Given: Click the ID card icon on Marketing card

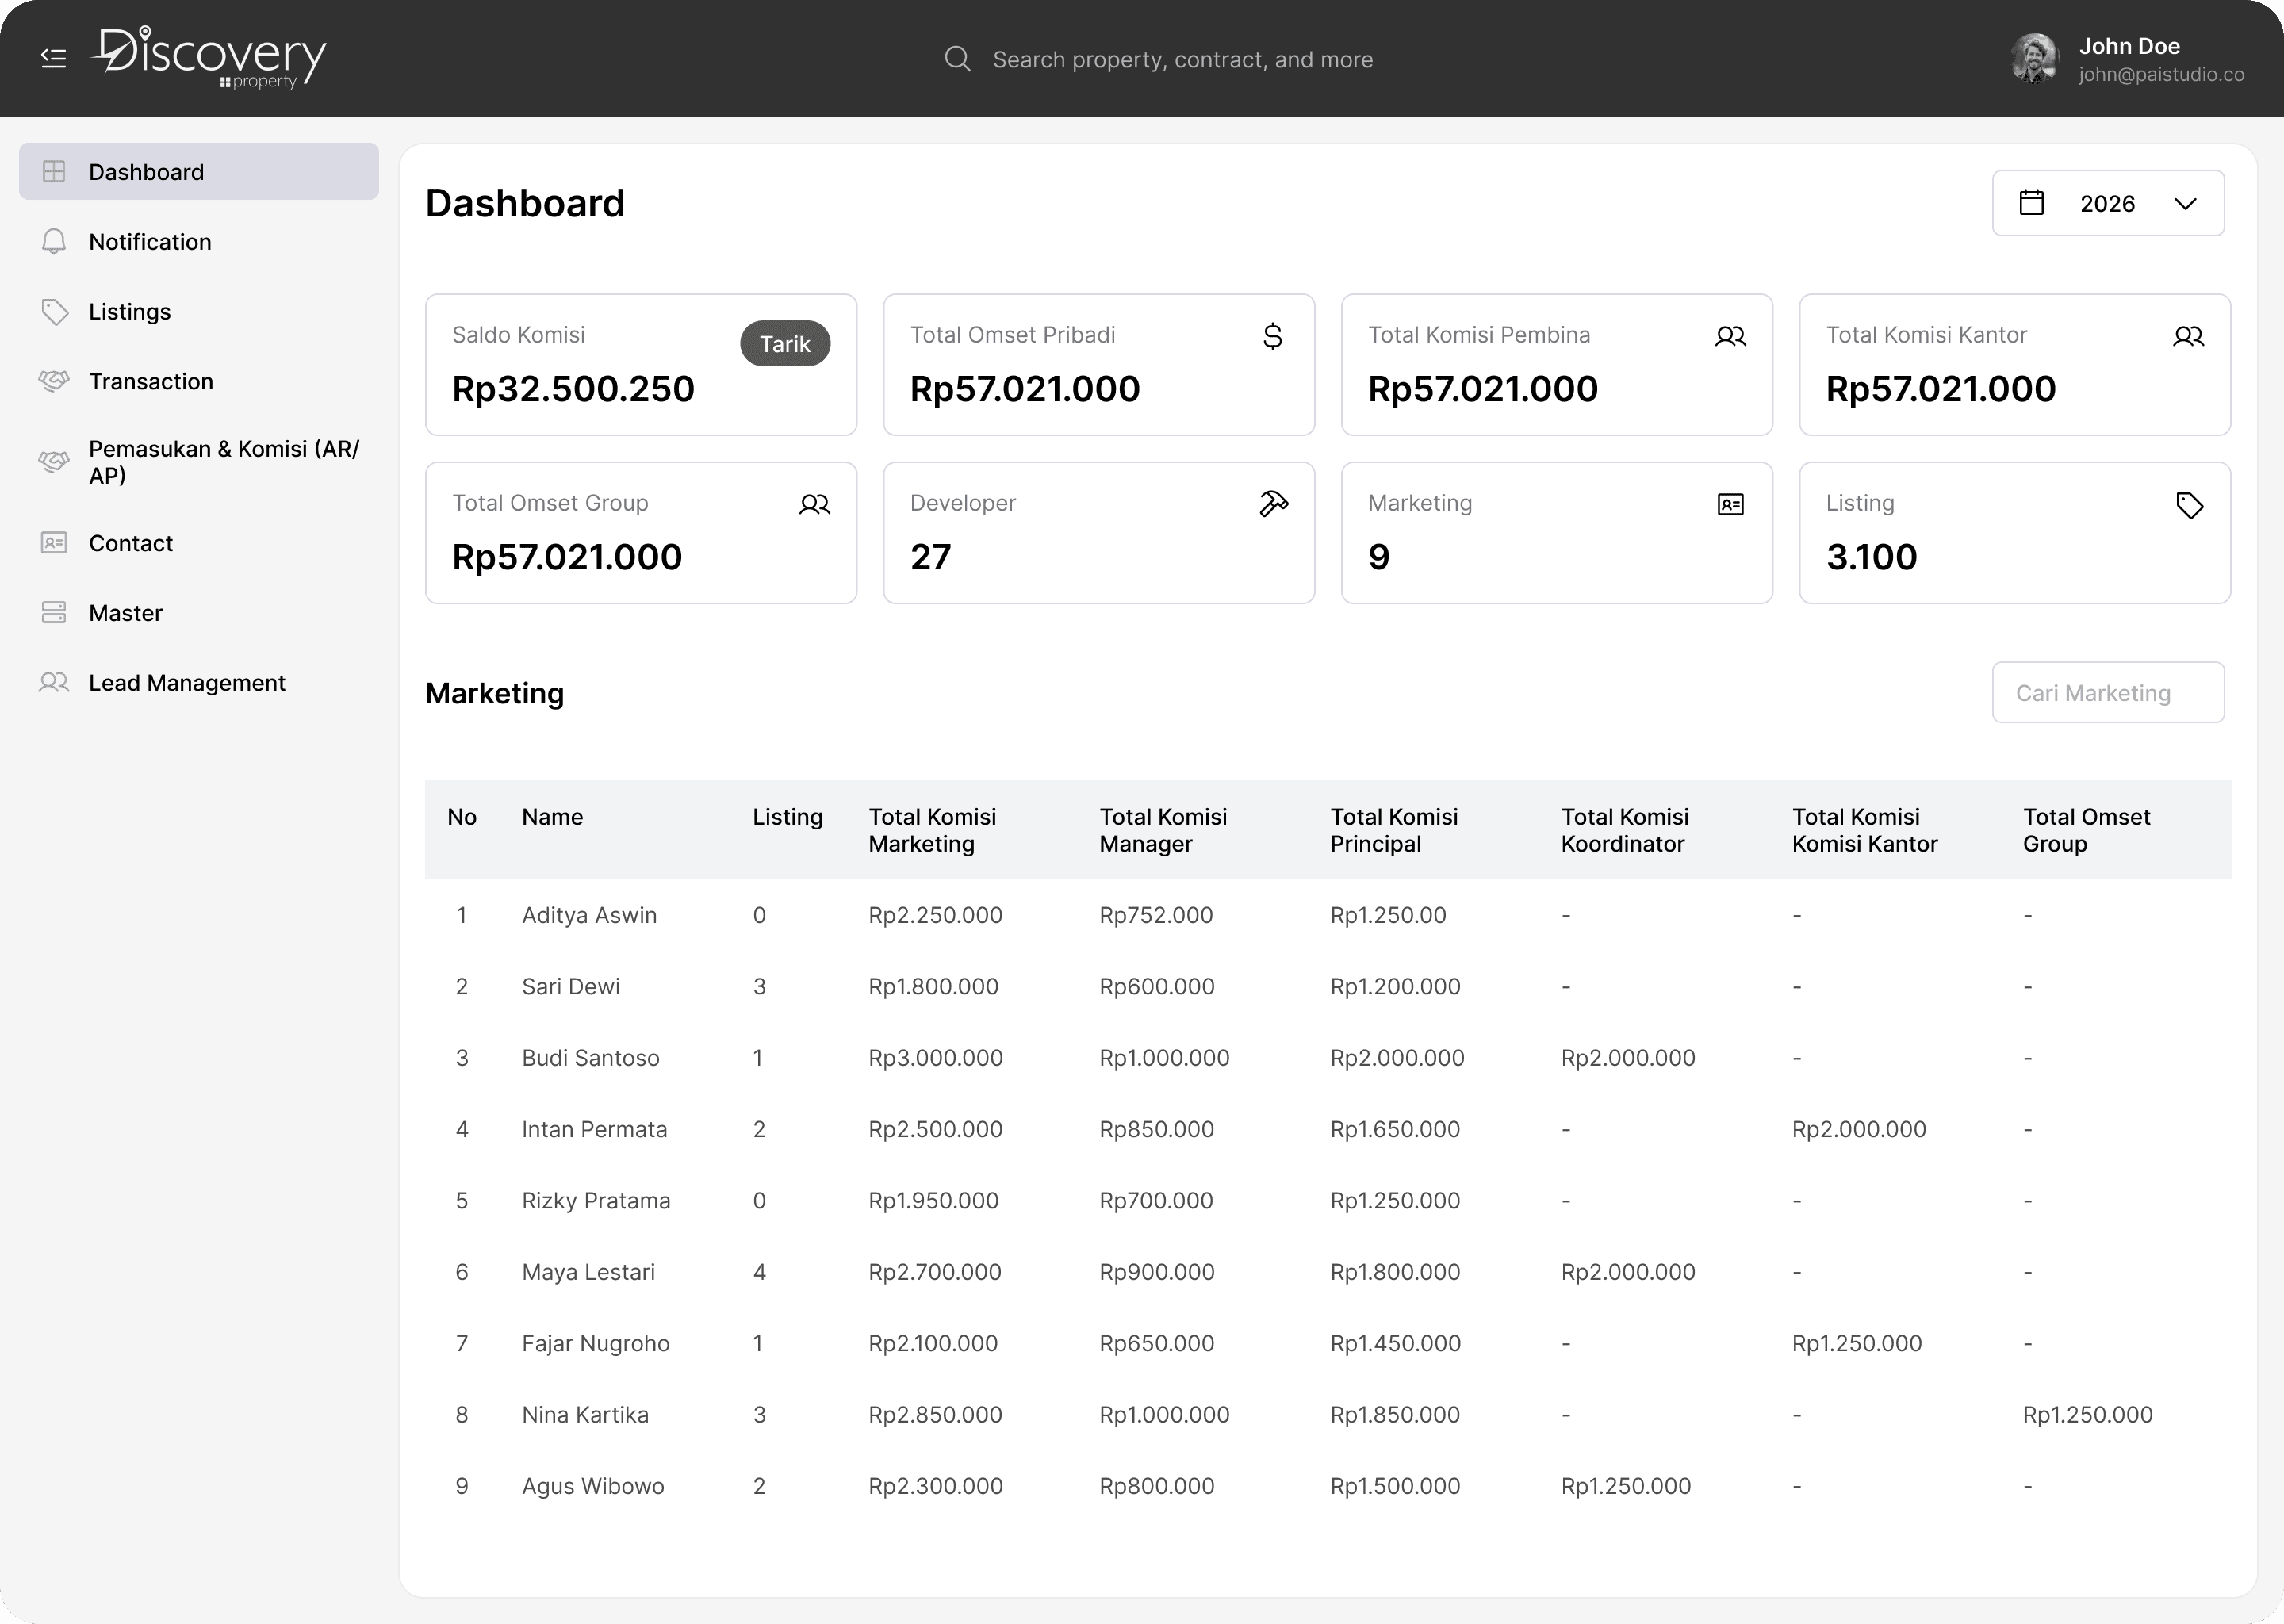Looking at the screenshot, I should (x=1730, y=504).
